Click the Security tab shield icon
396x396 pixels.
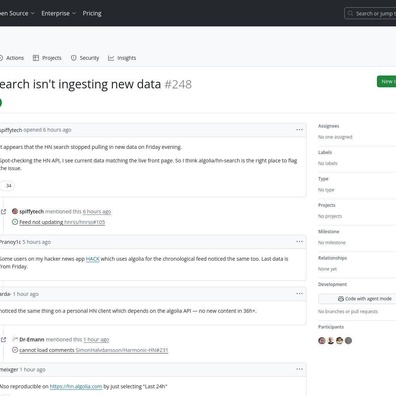(73, 58)
